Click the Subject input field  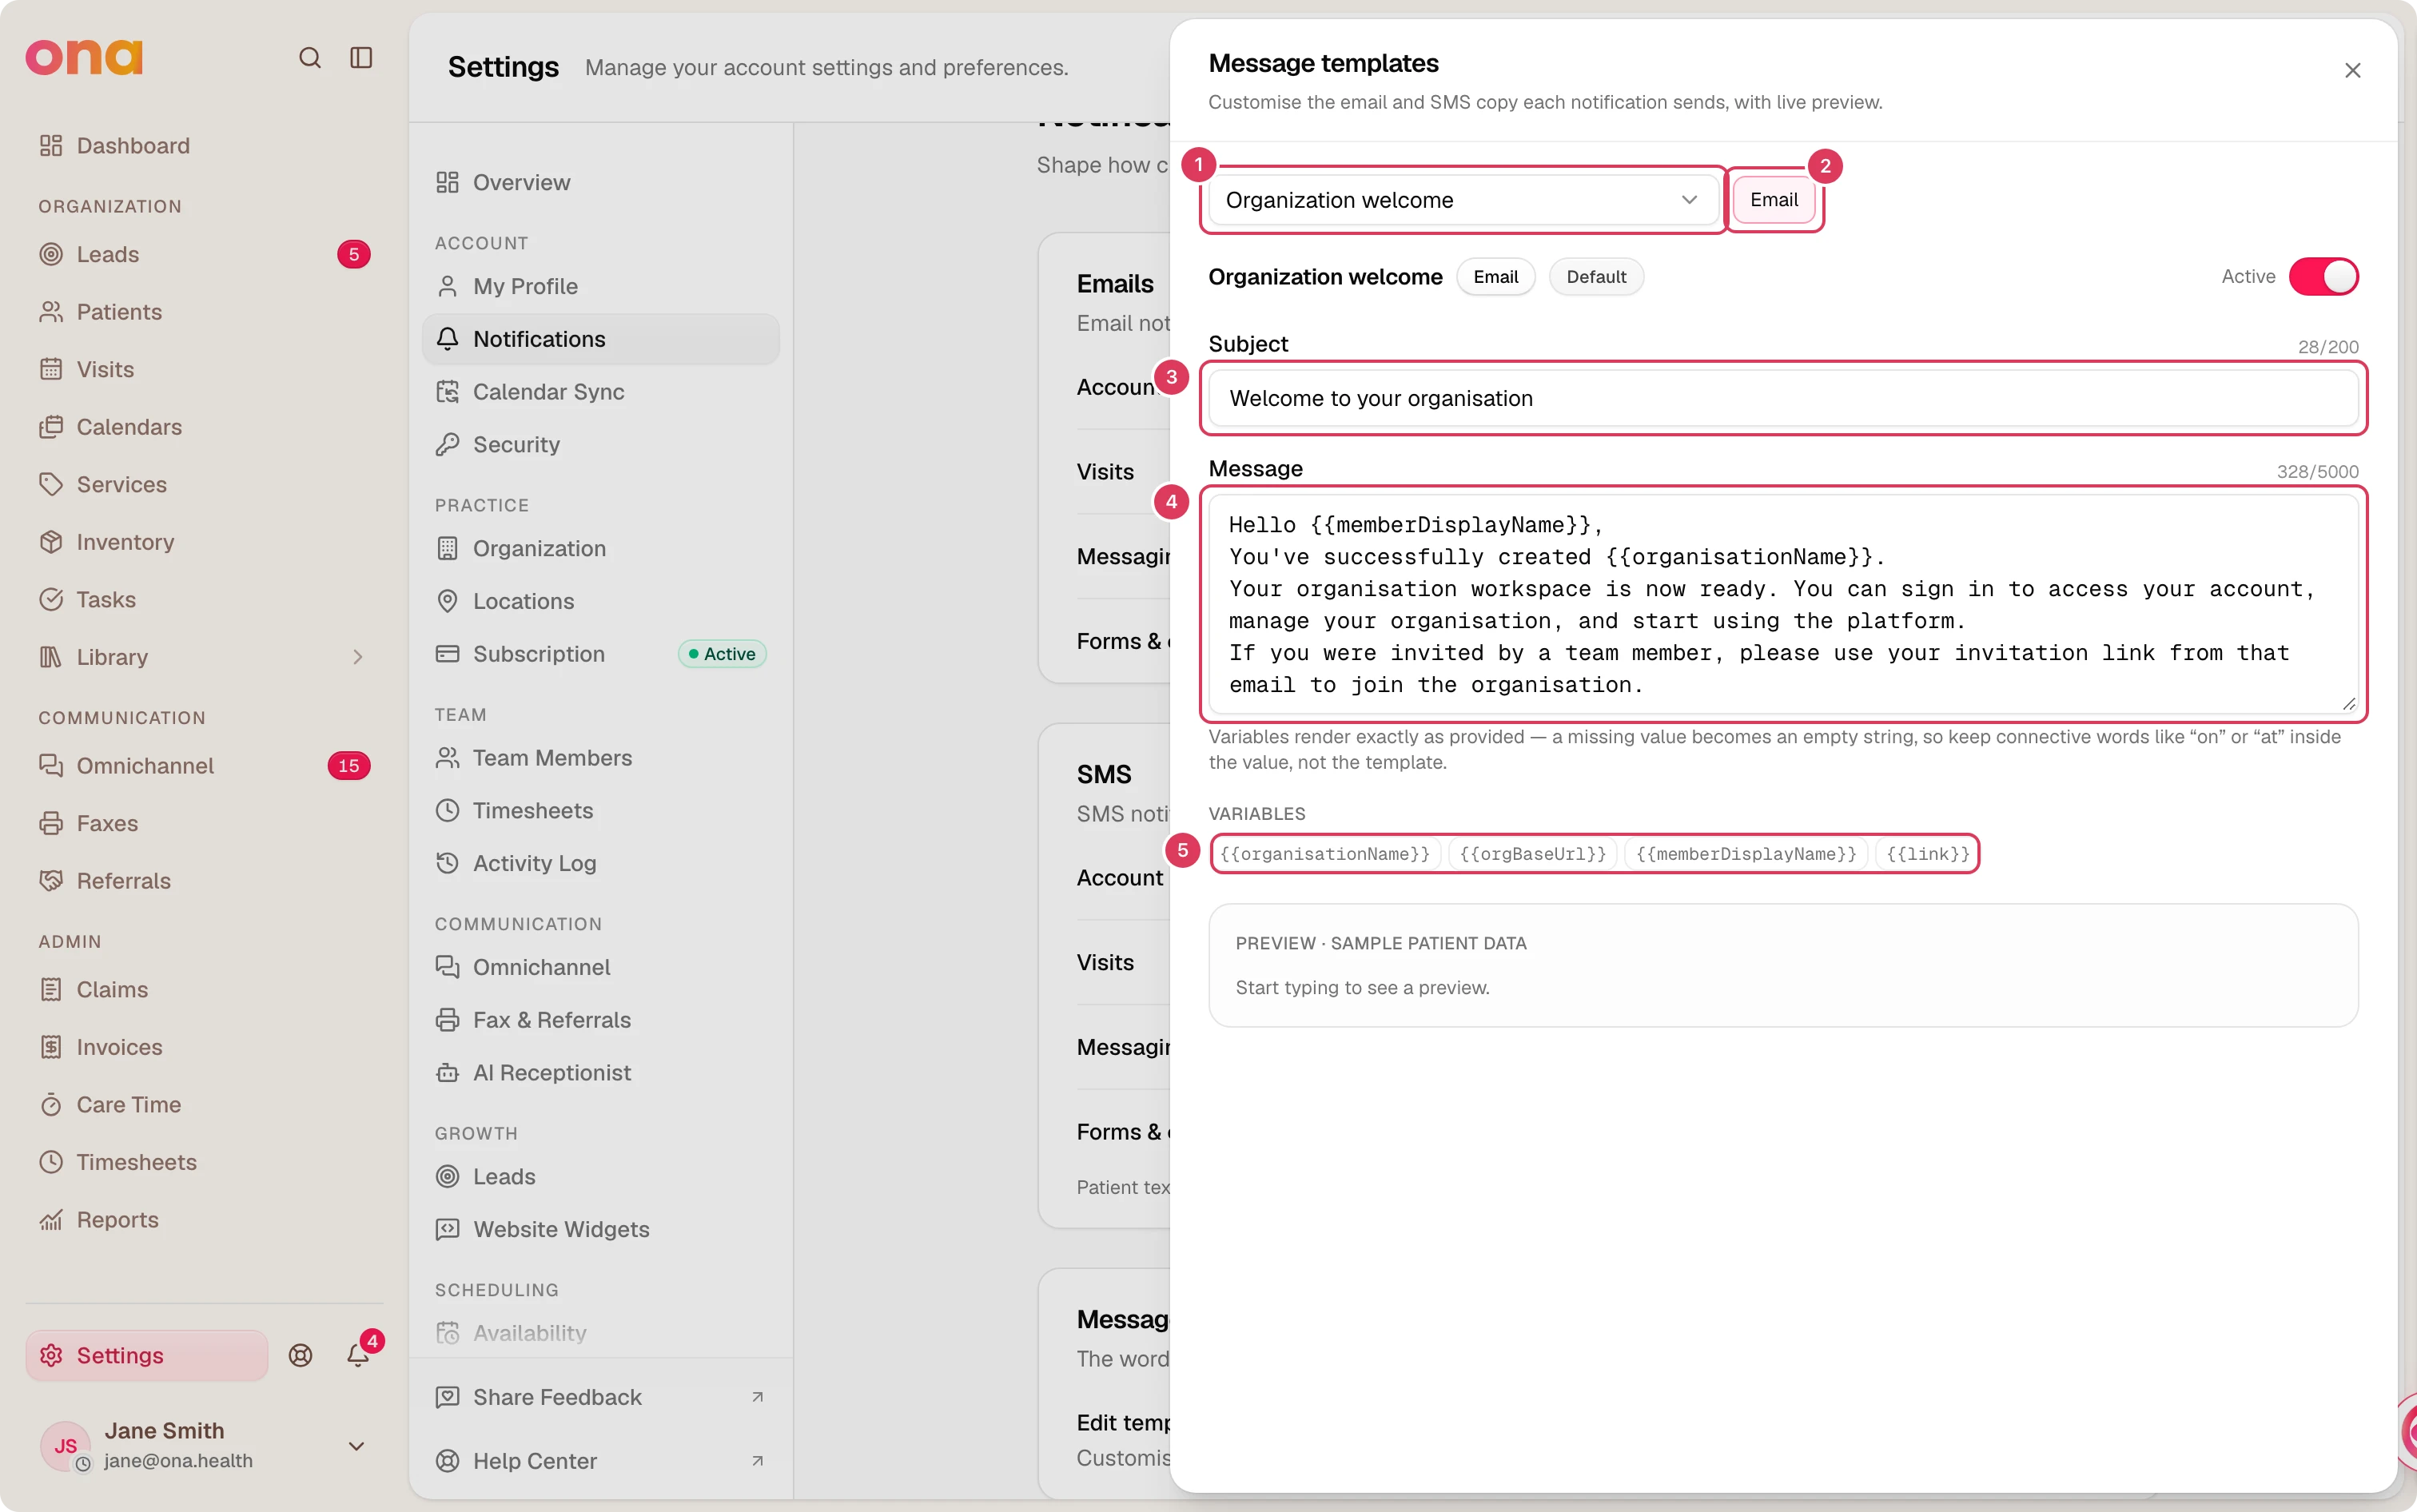coord(1783,398)
